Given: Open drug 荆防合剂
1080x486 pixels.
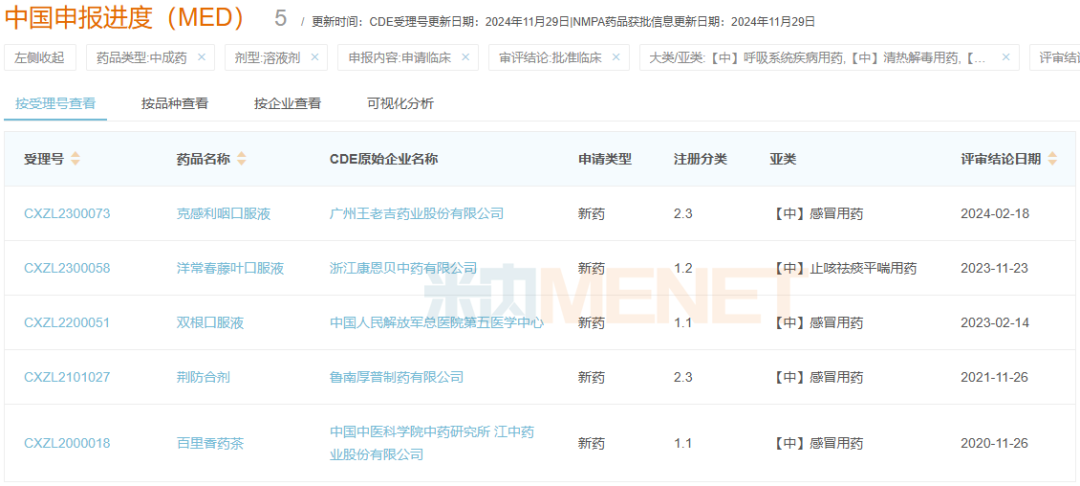Looking at the screenshot, I should [204, 377].
